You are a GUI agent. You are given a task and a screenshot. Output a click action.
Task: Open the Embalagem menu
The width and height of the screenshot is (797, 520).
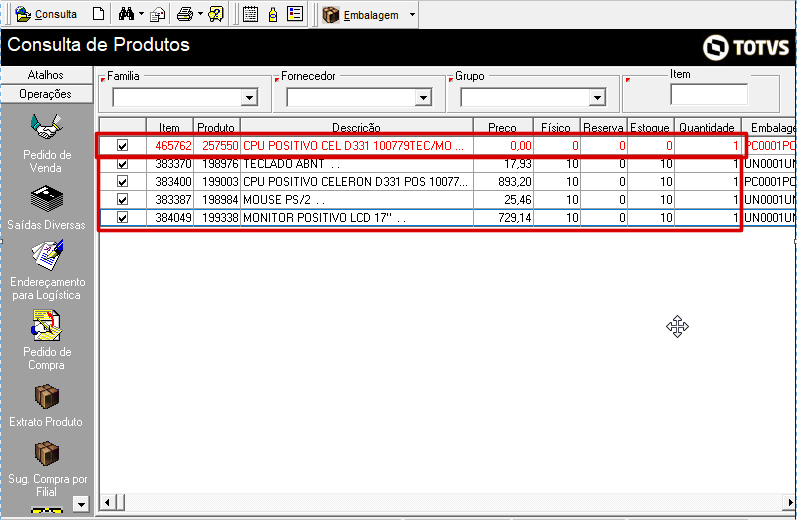[371, 15]
